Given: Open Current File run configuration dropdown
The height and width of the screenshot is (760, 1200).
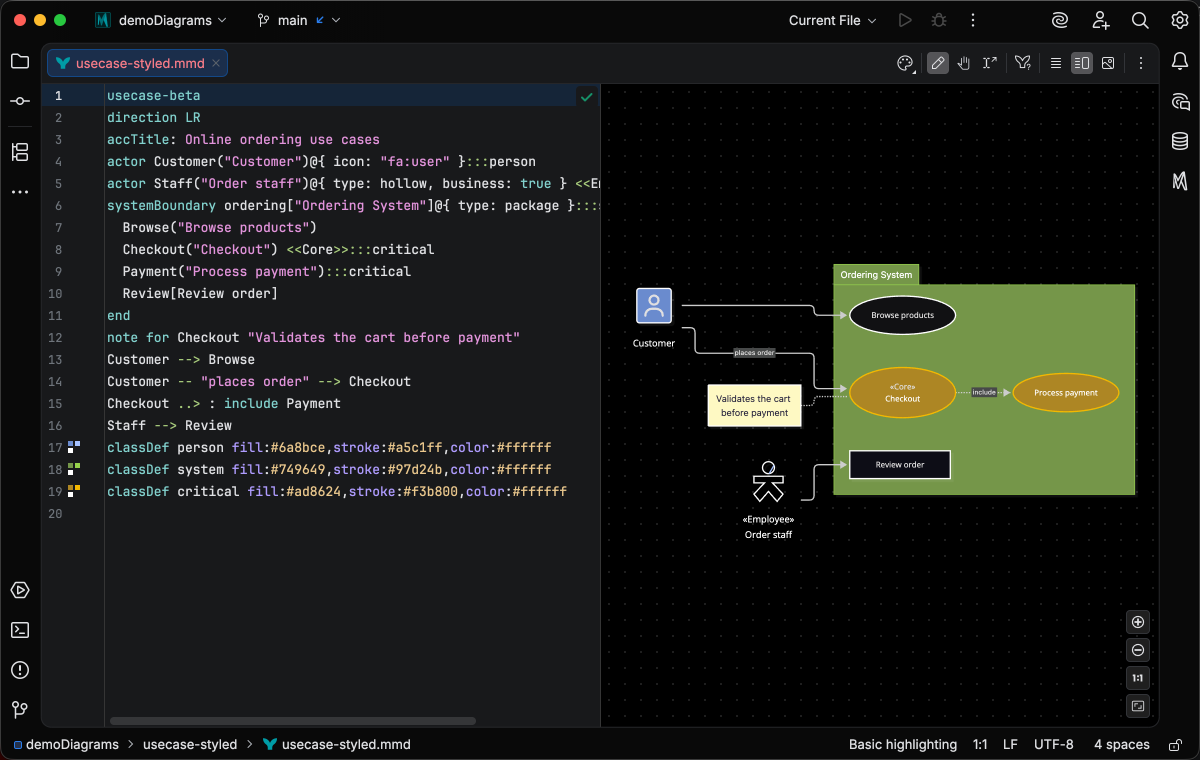Looking at the screenshot, I should coord(832,20).
